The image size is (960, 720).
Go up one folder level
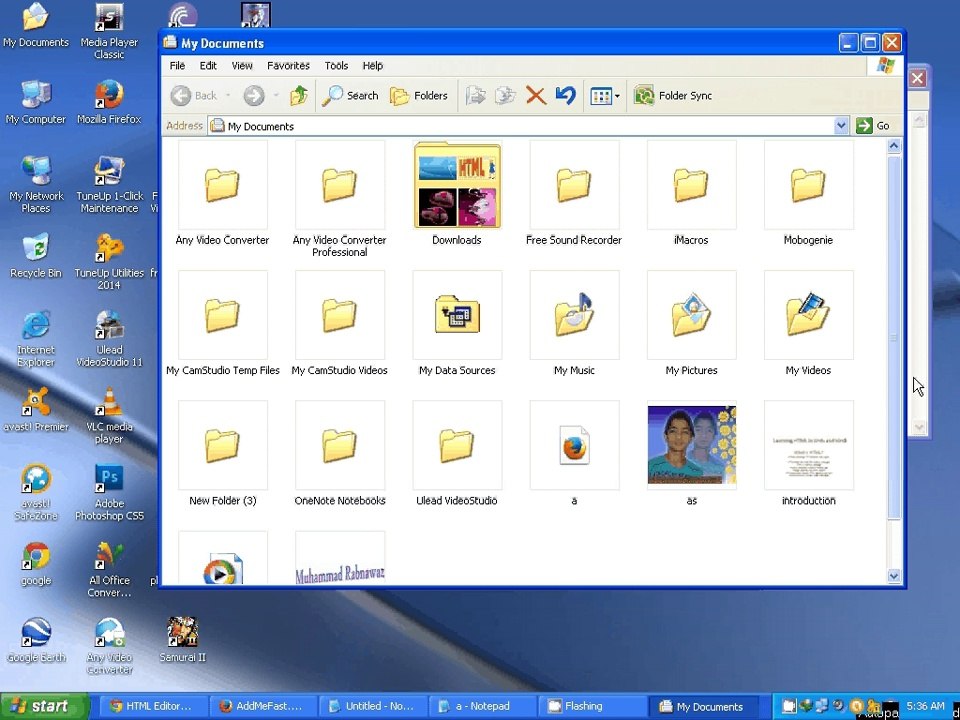click(299, 96)
